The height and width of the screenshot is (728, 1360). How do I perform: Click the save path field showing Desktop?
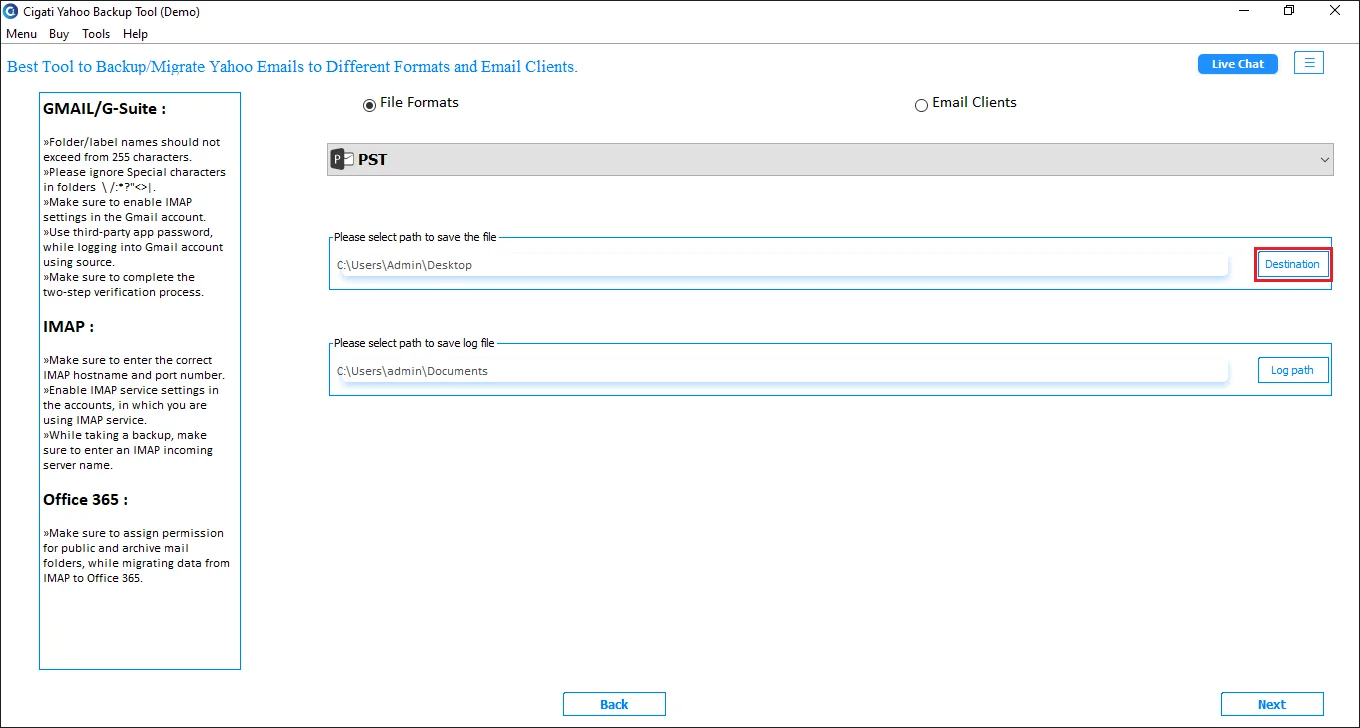pos(781,265)
